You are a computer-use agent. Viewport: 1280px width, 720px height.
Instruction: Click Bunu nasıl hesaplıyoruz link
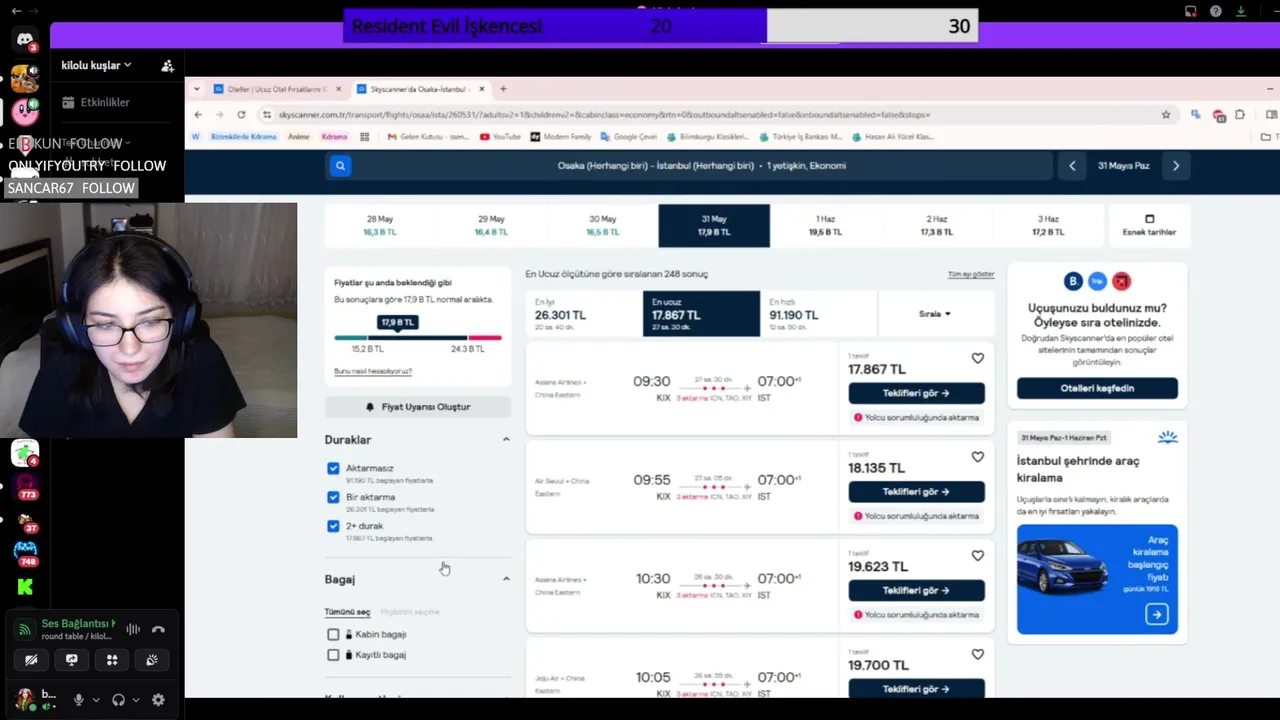373,371
